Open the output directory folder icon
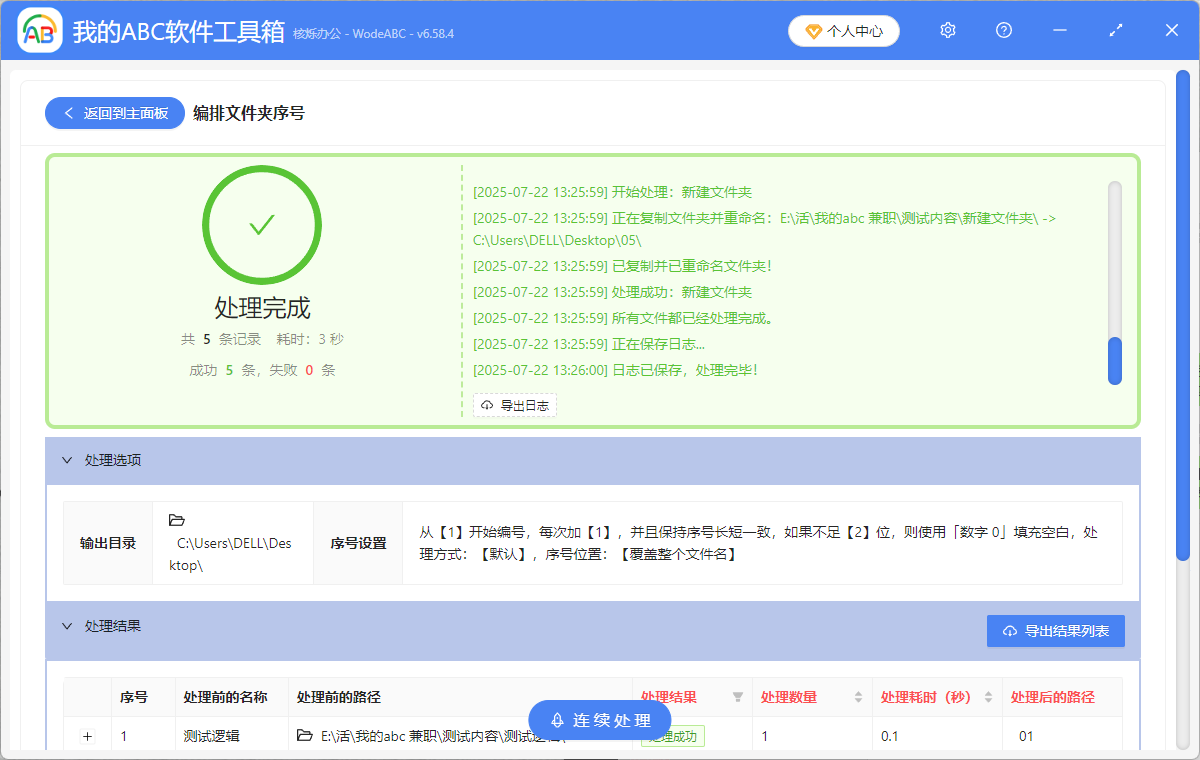Screen dimensions: 1200x760 tap(177, 520)
